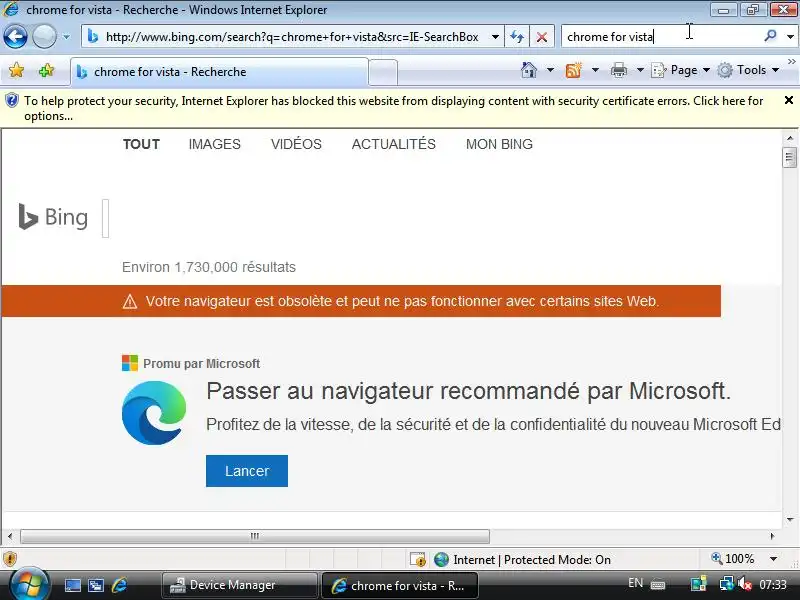The height and width of the screenshot is (600, 800).
Task: Stop loading with the red X icon
Action: click(x=542, y=37)
